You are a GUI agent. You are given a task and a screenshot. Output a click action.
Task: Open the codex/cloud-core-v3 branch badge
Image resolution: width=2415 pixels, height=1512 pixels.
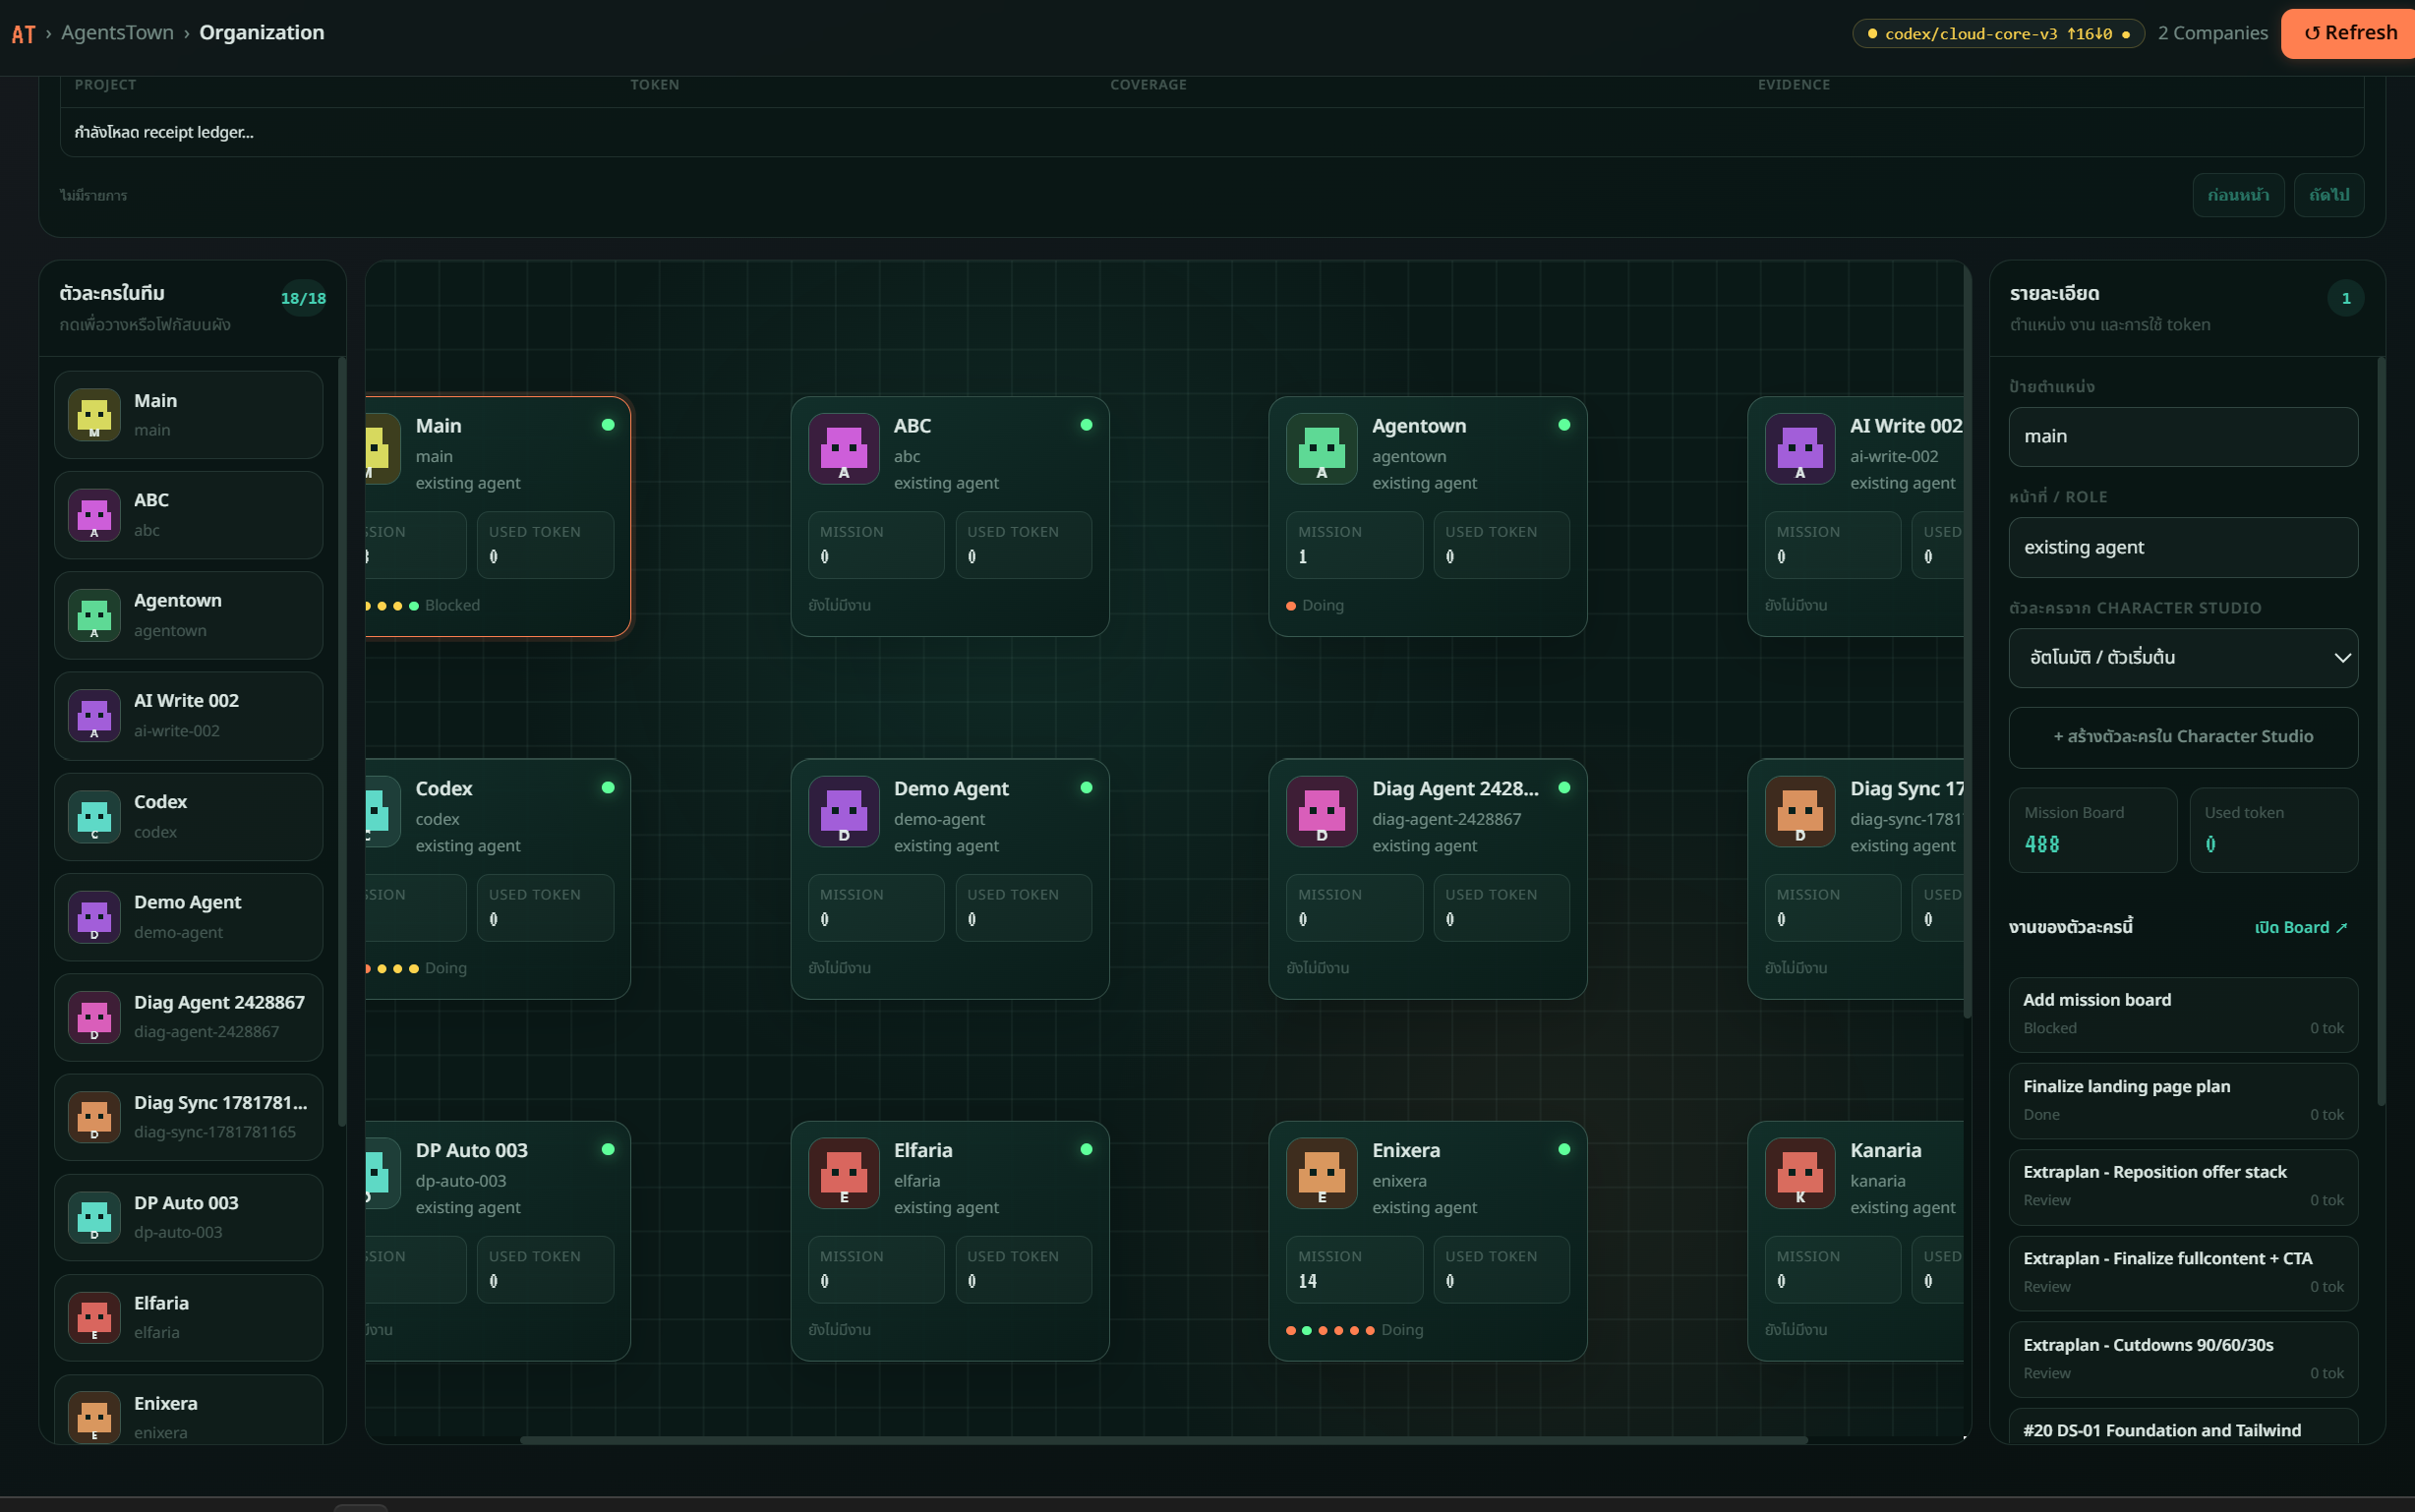pyautogui.click(x=1998, y=34)
